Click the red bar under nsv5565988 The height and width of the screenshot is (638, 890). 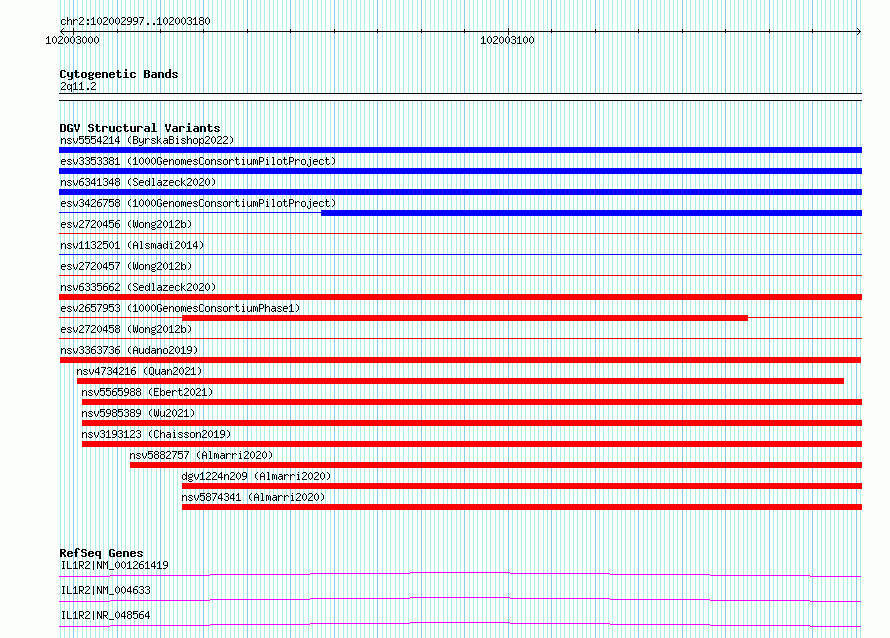click(472, 402)
